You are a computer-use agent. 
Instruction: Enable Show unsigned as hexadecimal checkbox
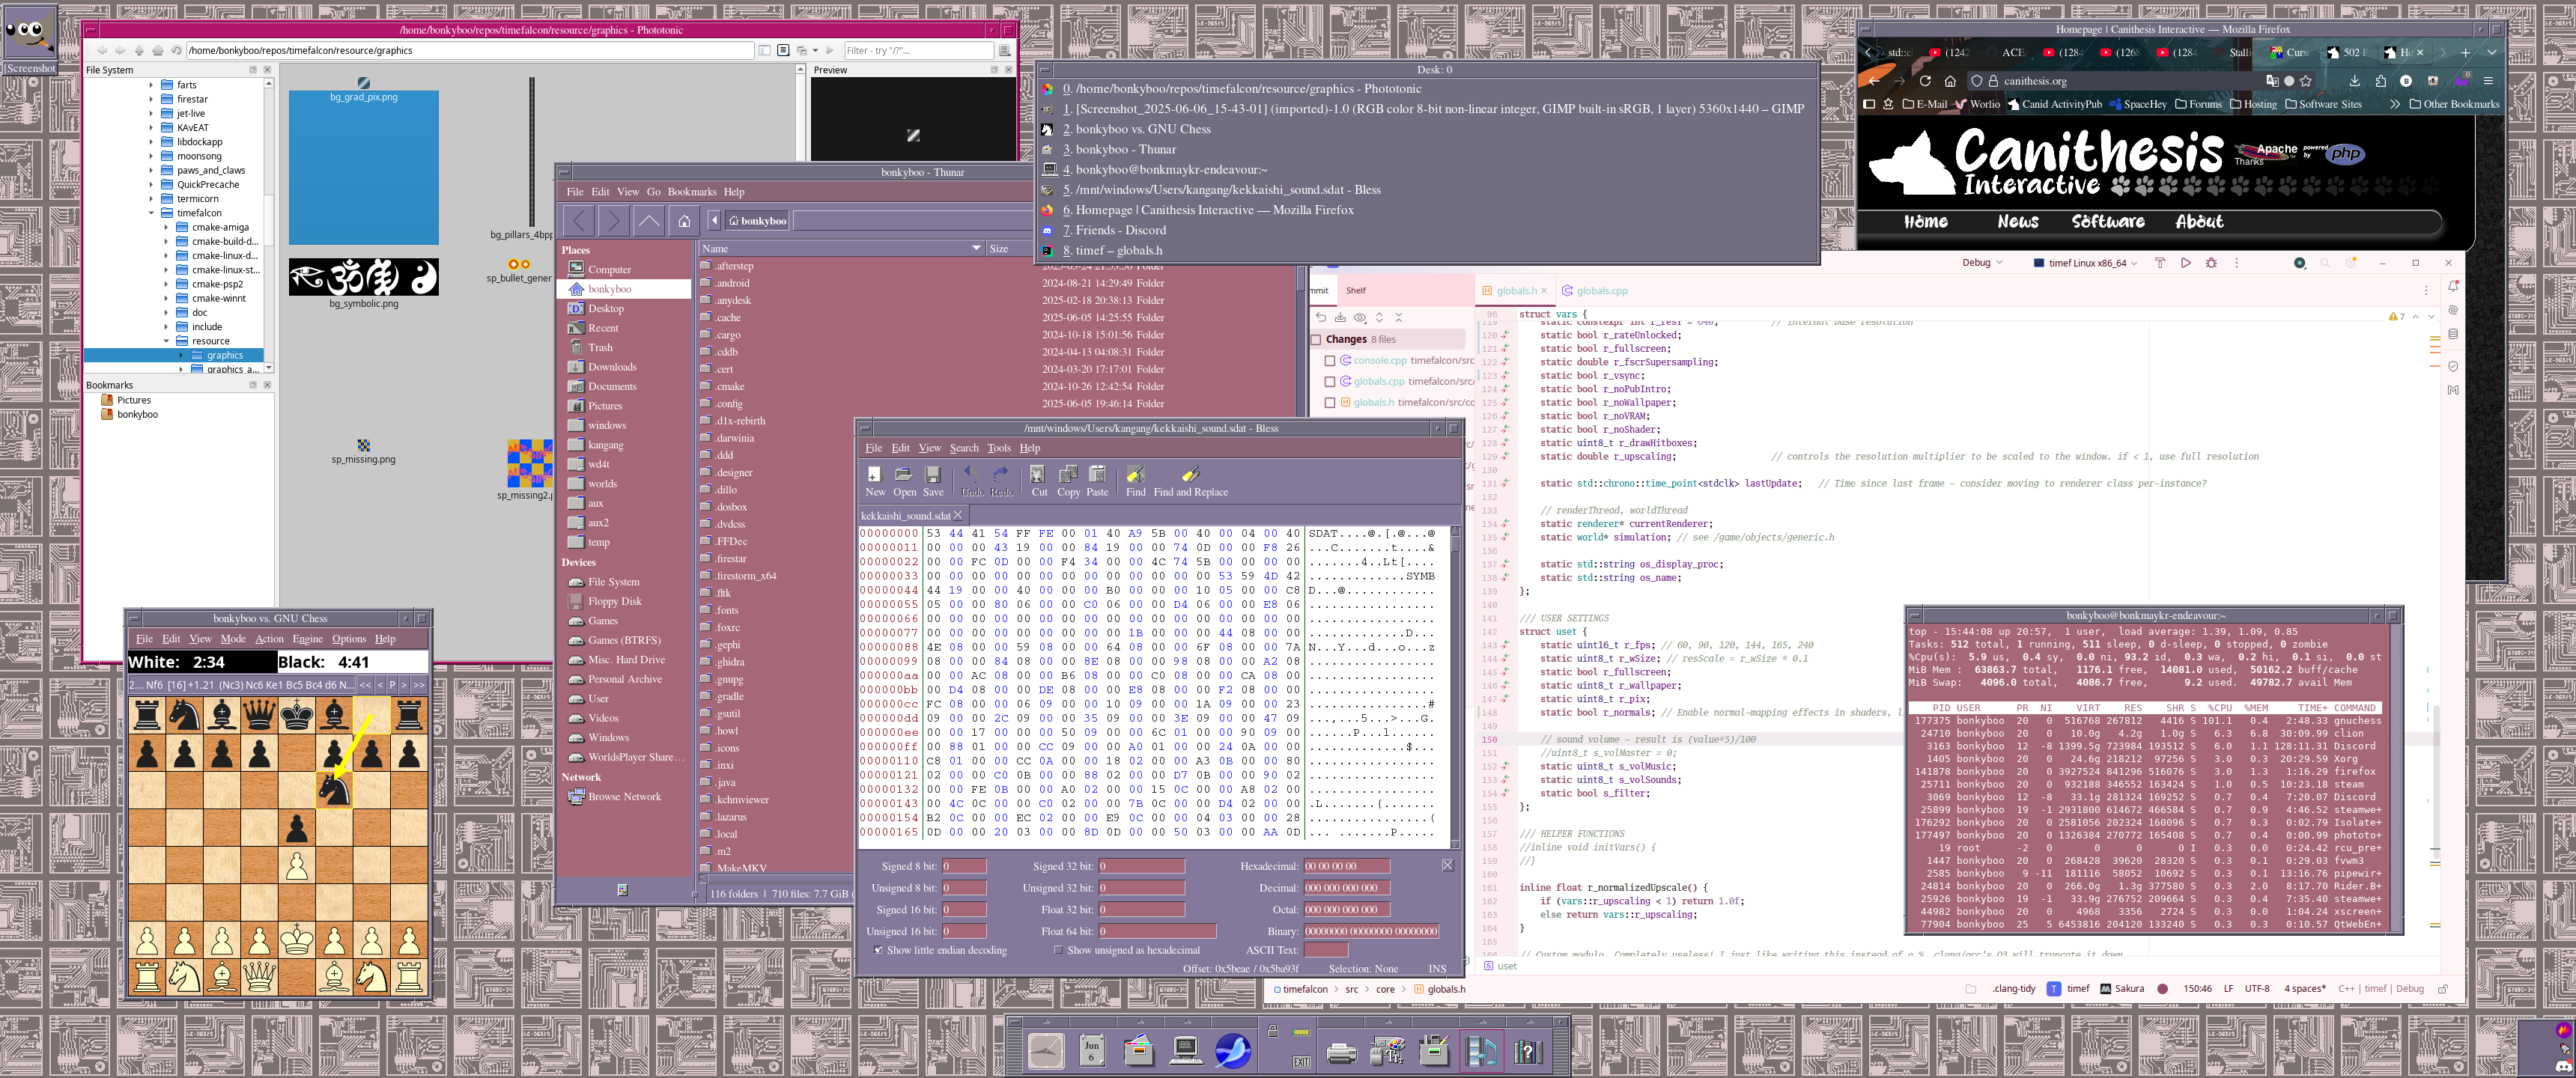pyautogui.click(x=1058, y=950)
